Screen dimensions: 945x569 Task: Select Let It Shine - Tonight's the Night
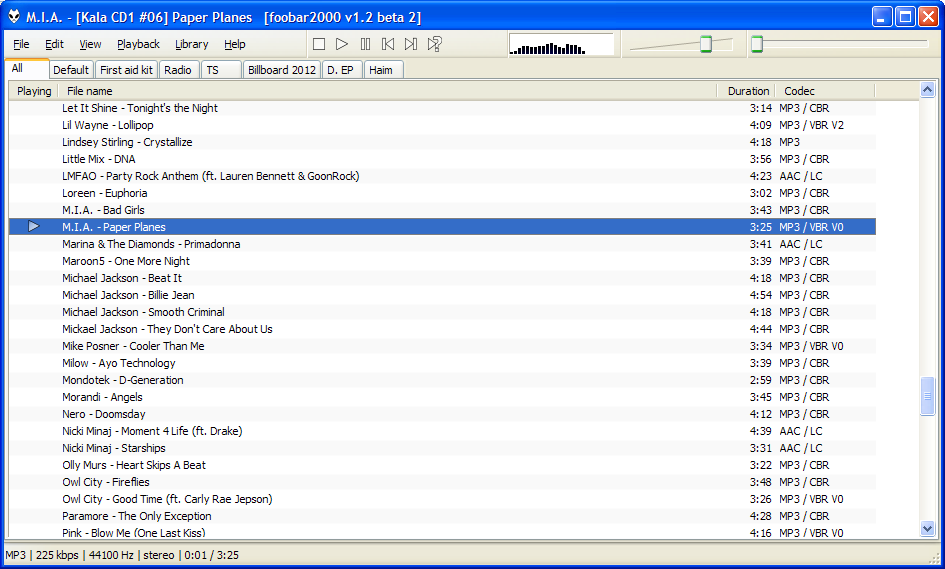[x=442, y=108]
